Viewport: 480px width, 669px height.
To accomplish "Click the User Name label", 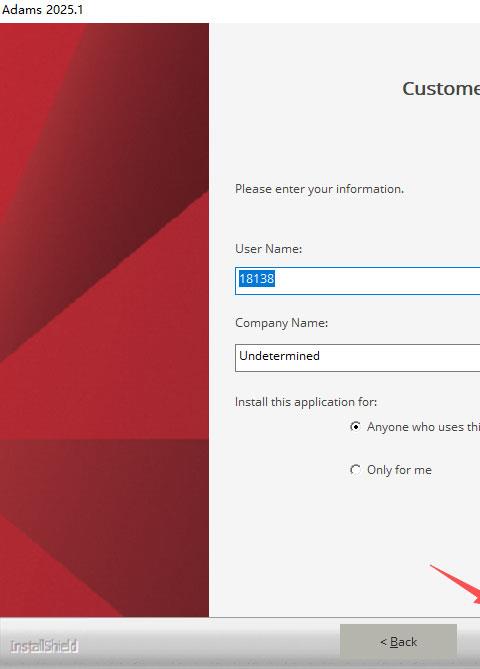I will 268,249.
